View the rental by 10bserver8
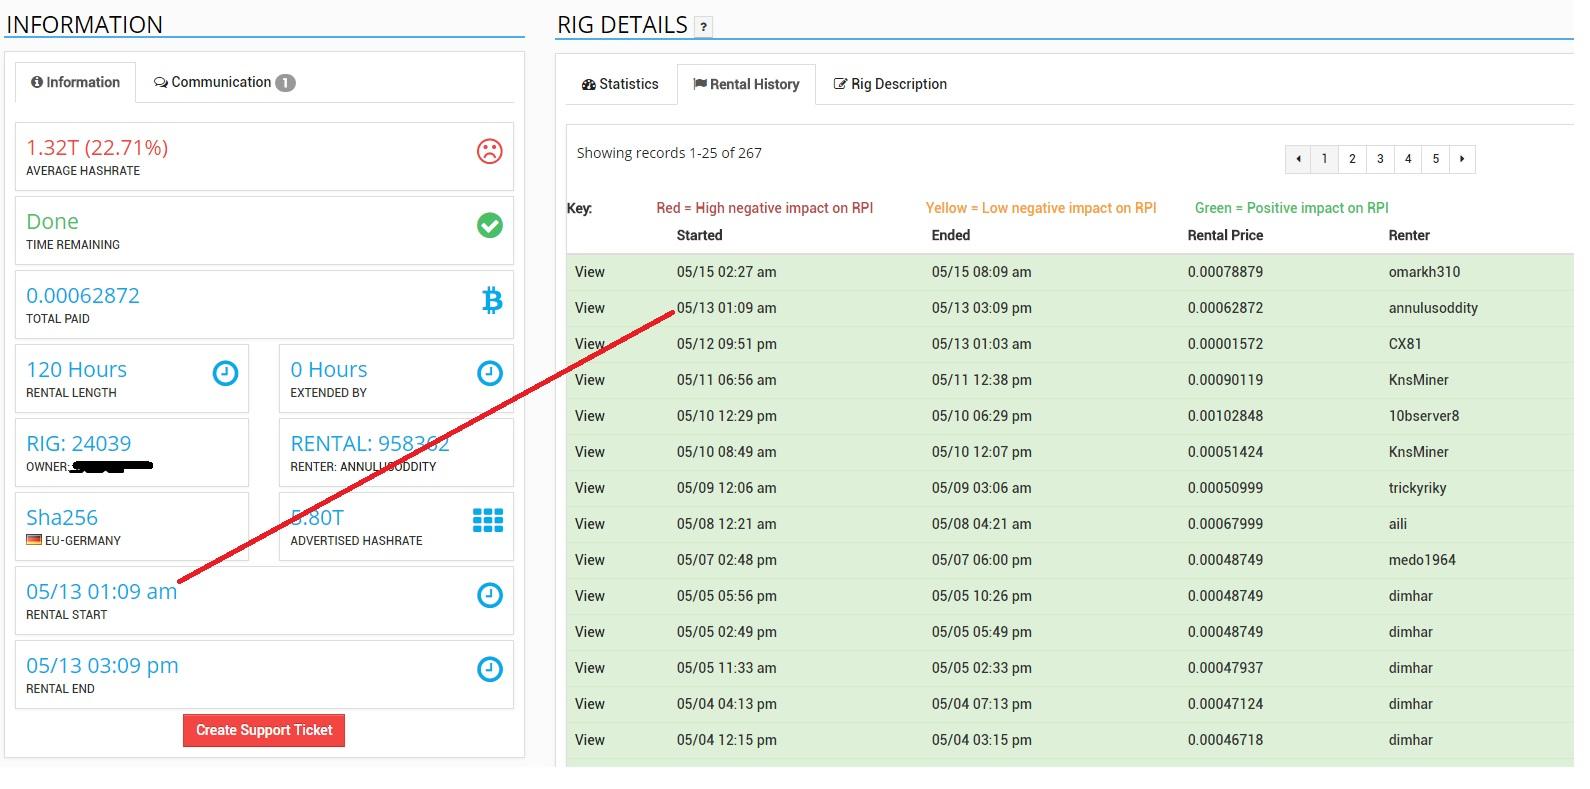1590x789 pixels. (x=590, y=416)
